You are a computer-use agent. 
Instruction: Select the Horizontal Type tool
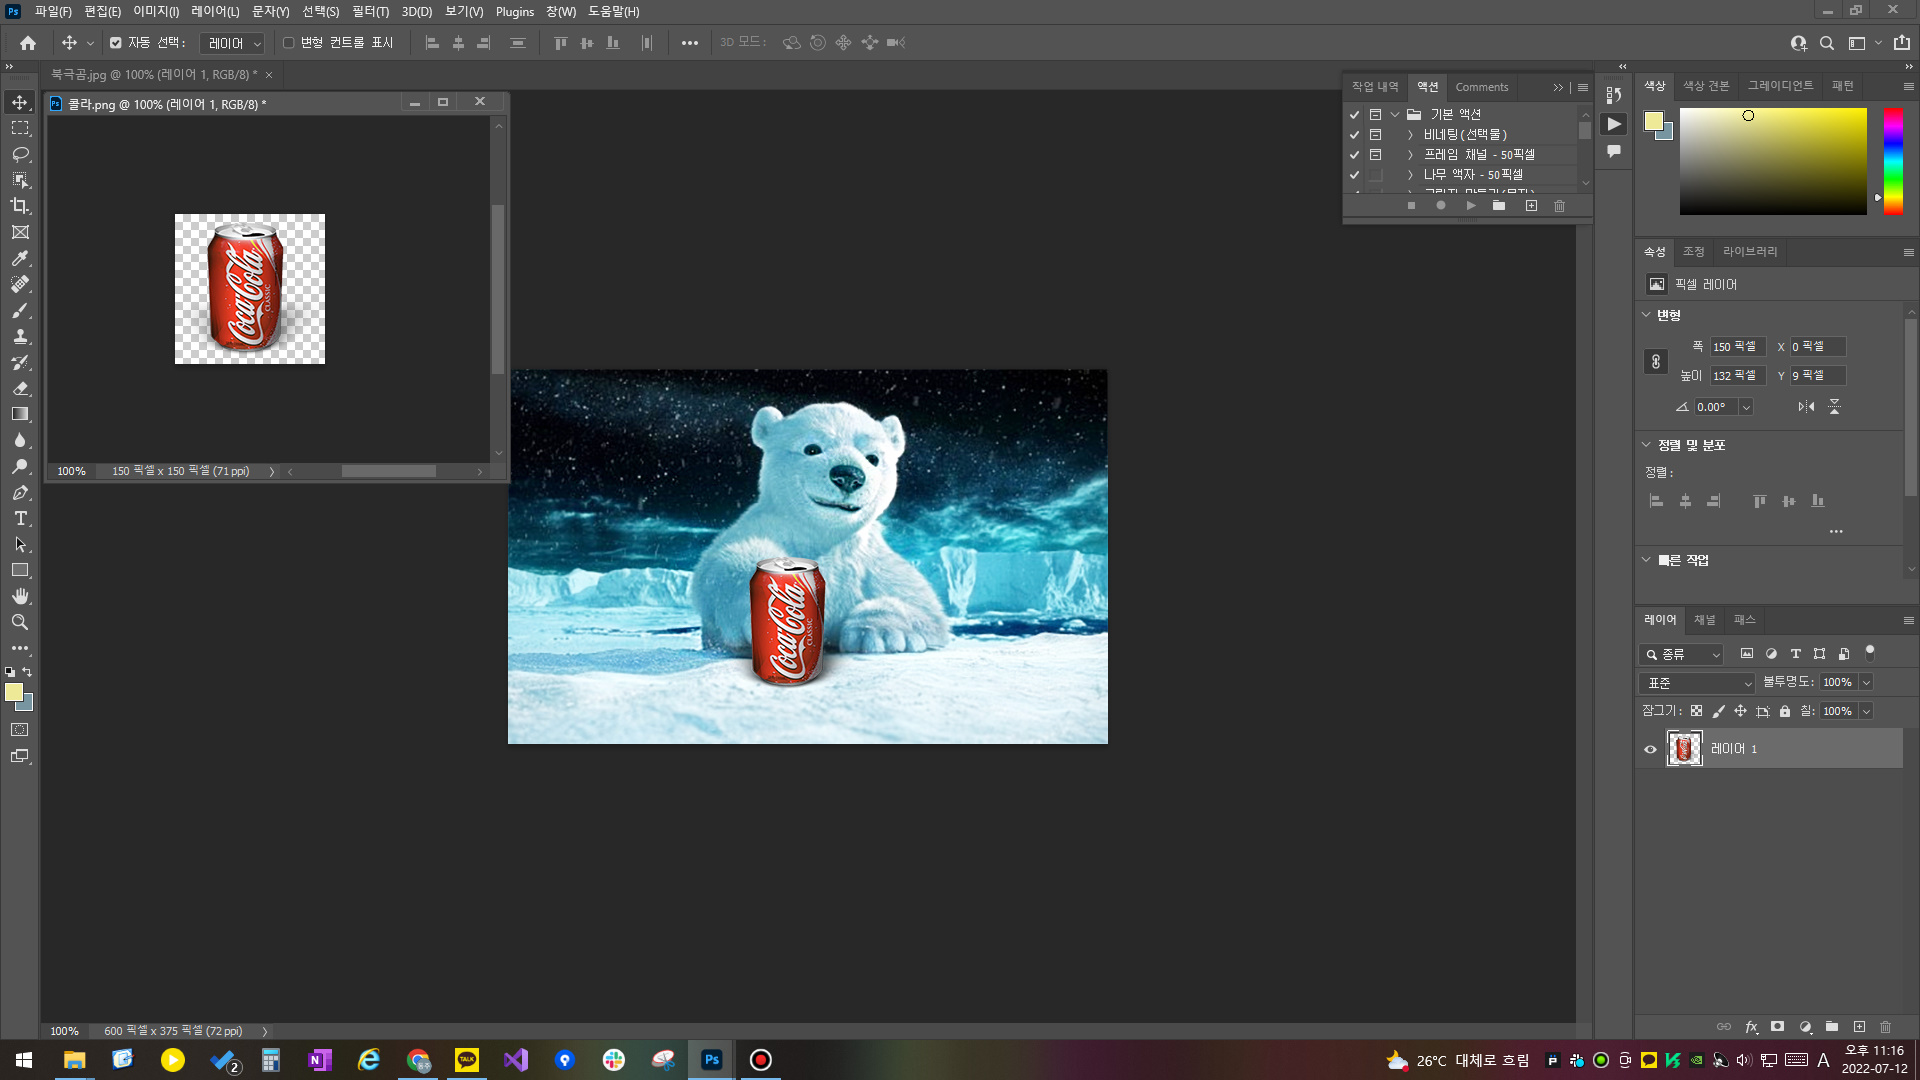[x=20, y=519]
